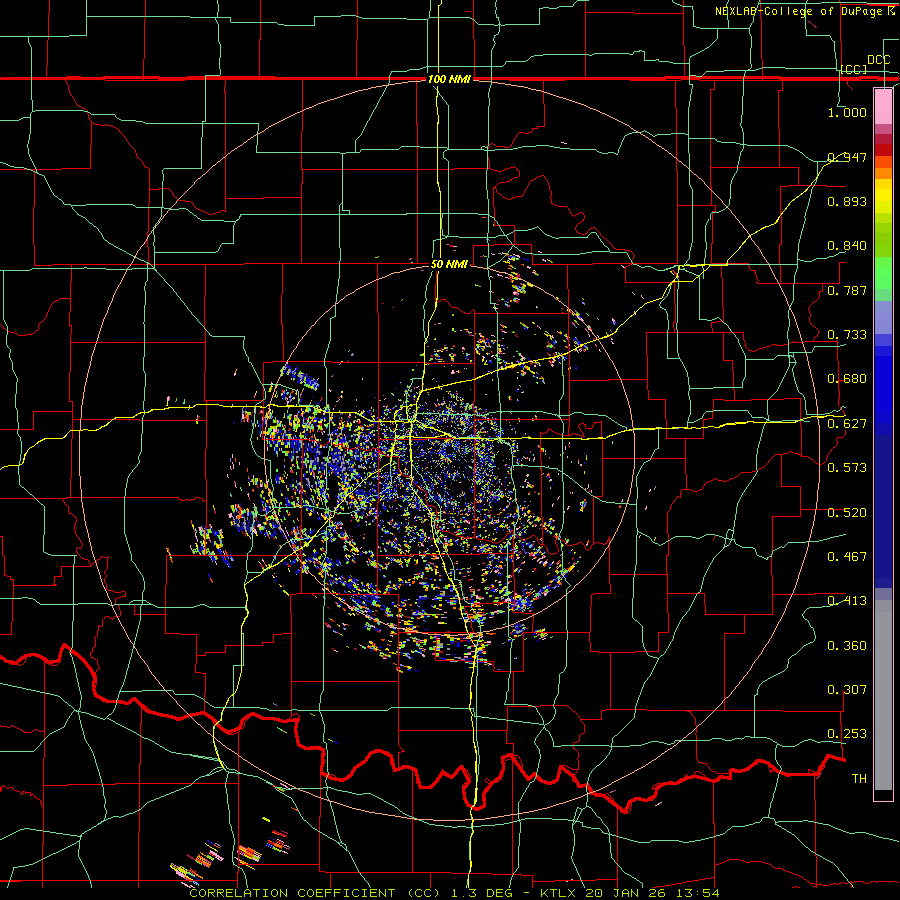Click the 0.467 color scale label

coord(847,556)
